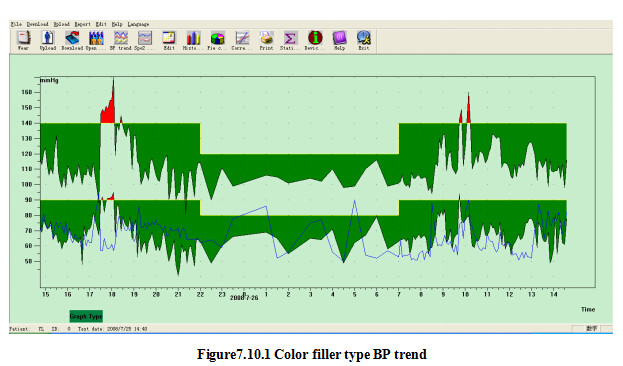Click the Edit toolbar icon

pos(169,41)
